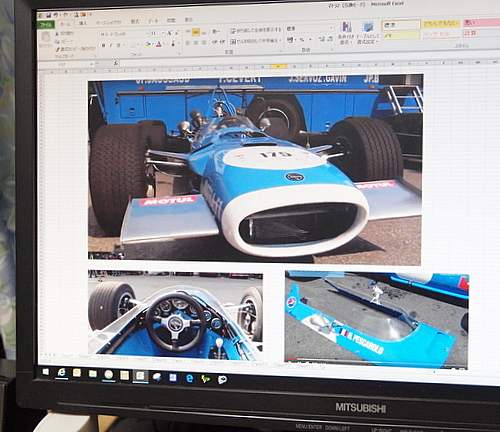The height and width of the screenshot is (432, 500).
Task: Click the Cut scissors icon
Action: (57, 34)
